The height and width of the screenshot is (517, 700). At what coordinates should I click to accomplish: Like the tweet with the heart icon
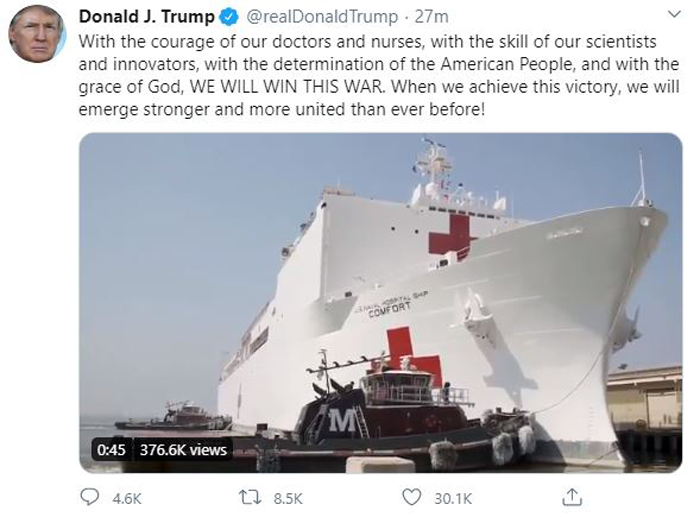[x=411, y=497]
